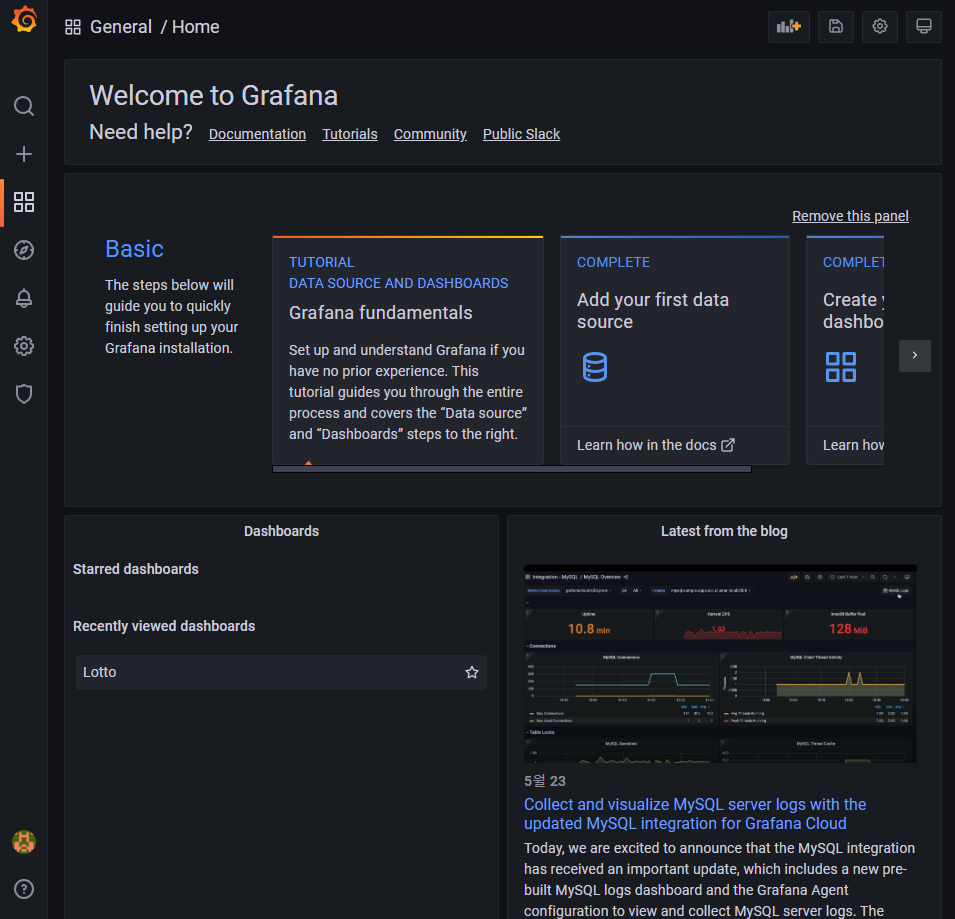Open the Community link
Image resolution: width=955 pixels, height=919 pixels.
(430, 134)
